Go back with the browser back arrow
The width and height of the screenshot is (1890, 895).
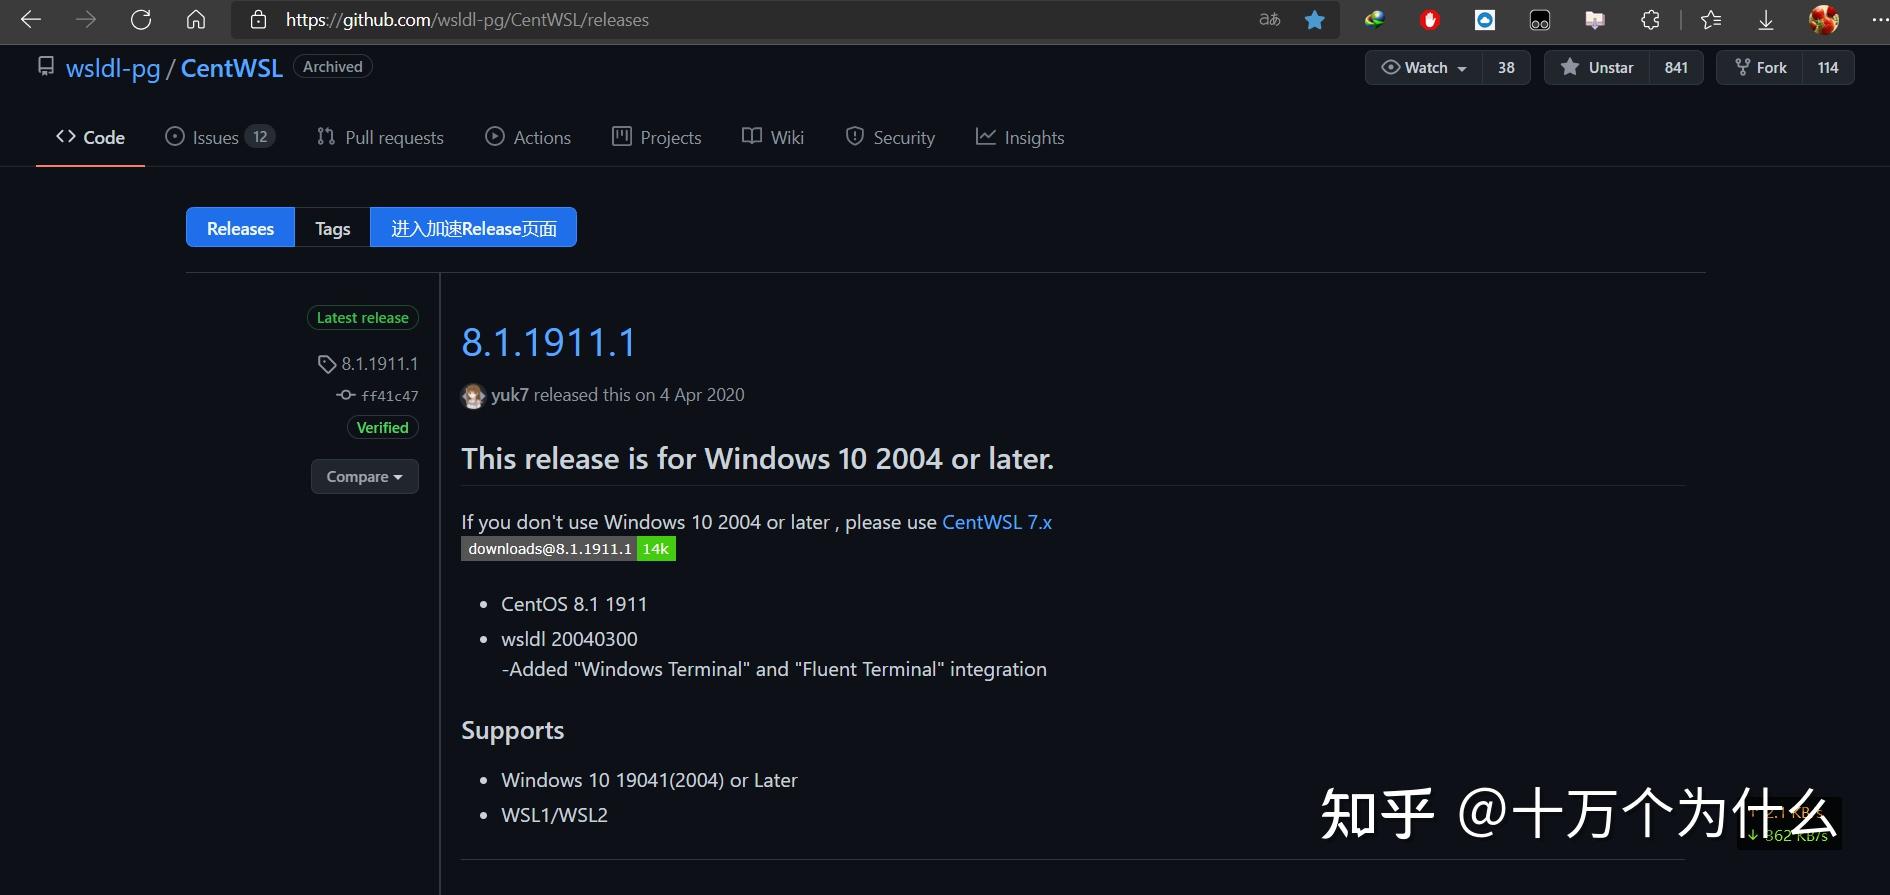[31, 19]
